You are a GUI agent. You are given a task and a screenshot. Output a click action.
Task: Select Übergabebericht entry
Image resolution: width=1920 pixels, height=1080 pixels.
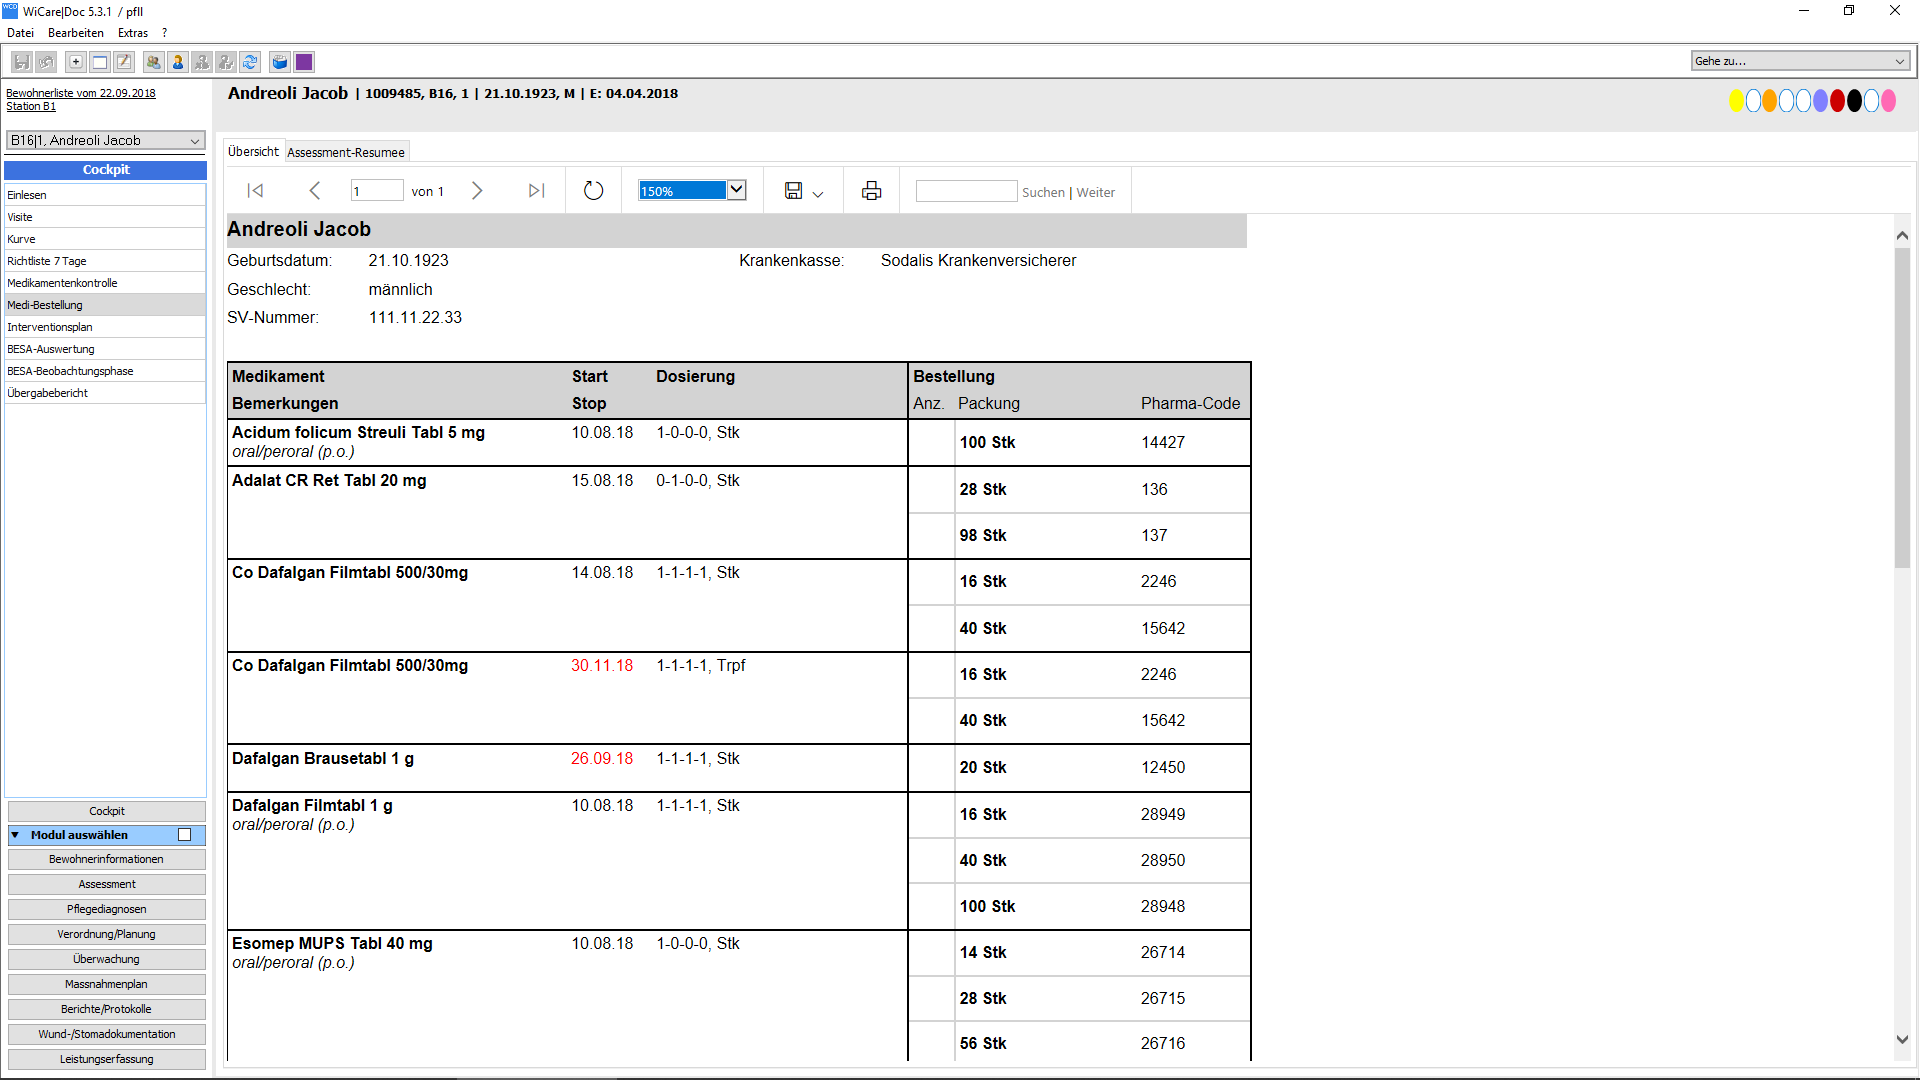[x=105, y=393]
